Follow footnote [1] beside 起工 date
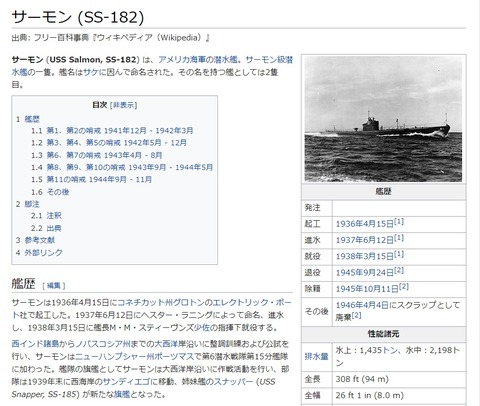The height and width of the screenshot is (406, 480). (x=399, y=222)
